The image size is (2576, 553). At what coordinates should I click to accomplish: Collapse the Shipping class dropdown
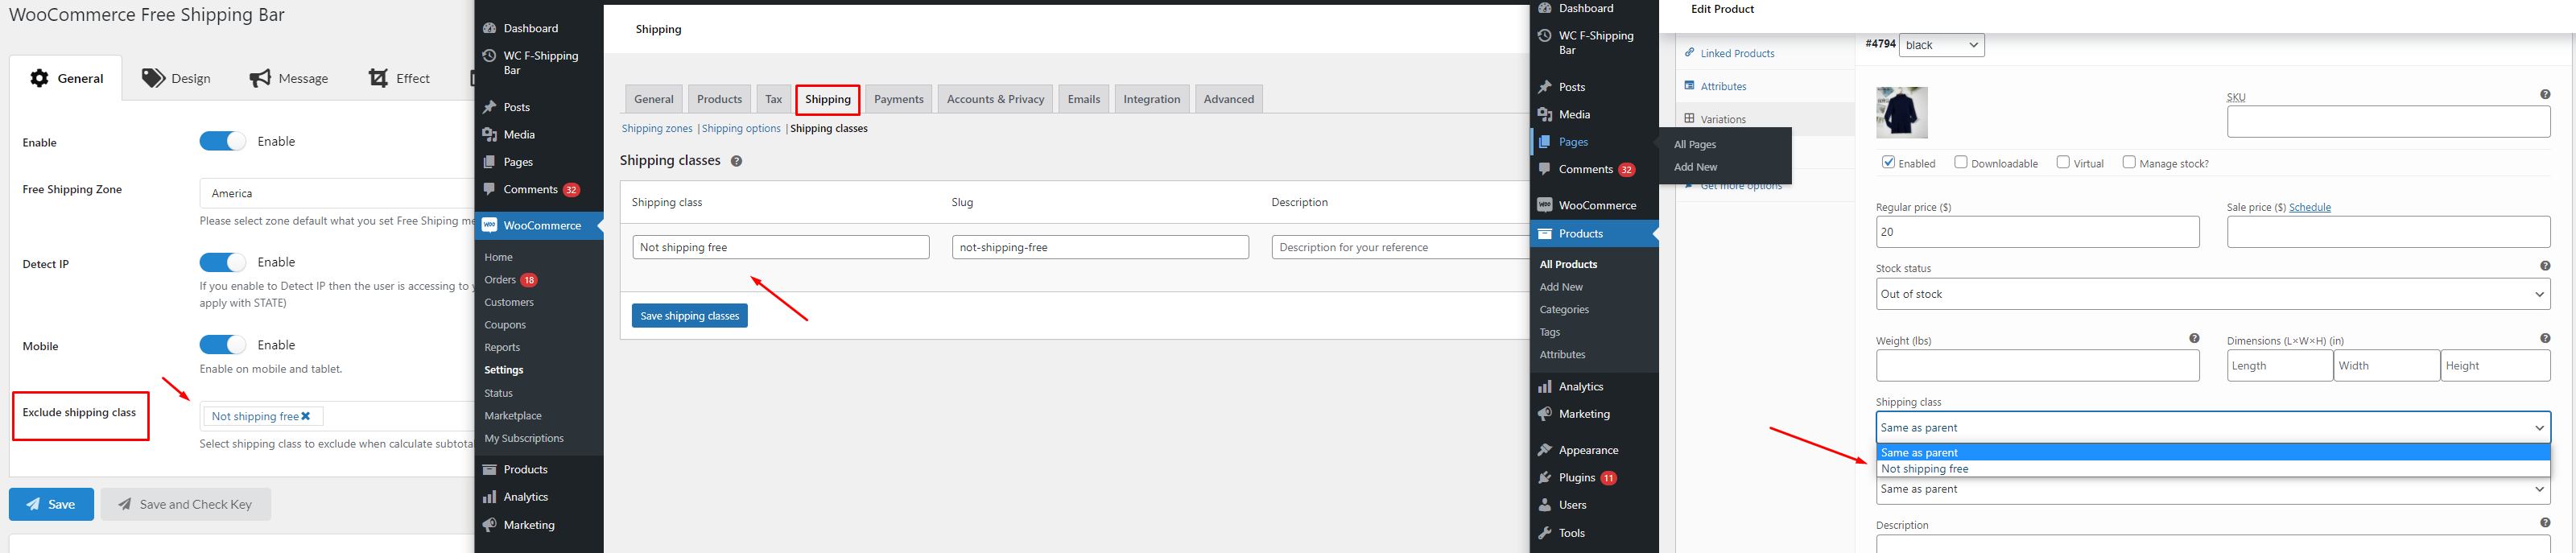coord(2213,427)
